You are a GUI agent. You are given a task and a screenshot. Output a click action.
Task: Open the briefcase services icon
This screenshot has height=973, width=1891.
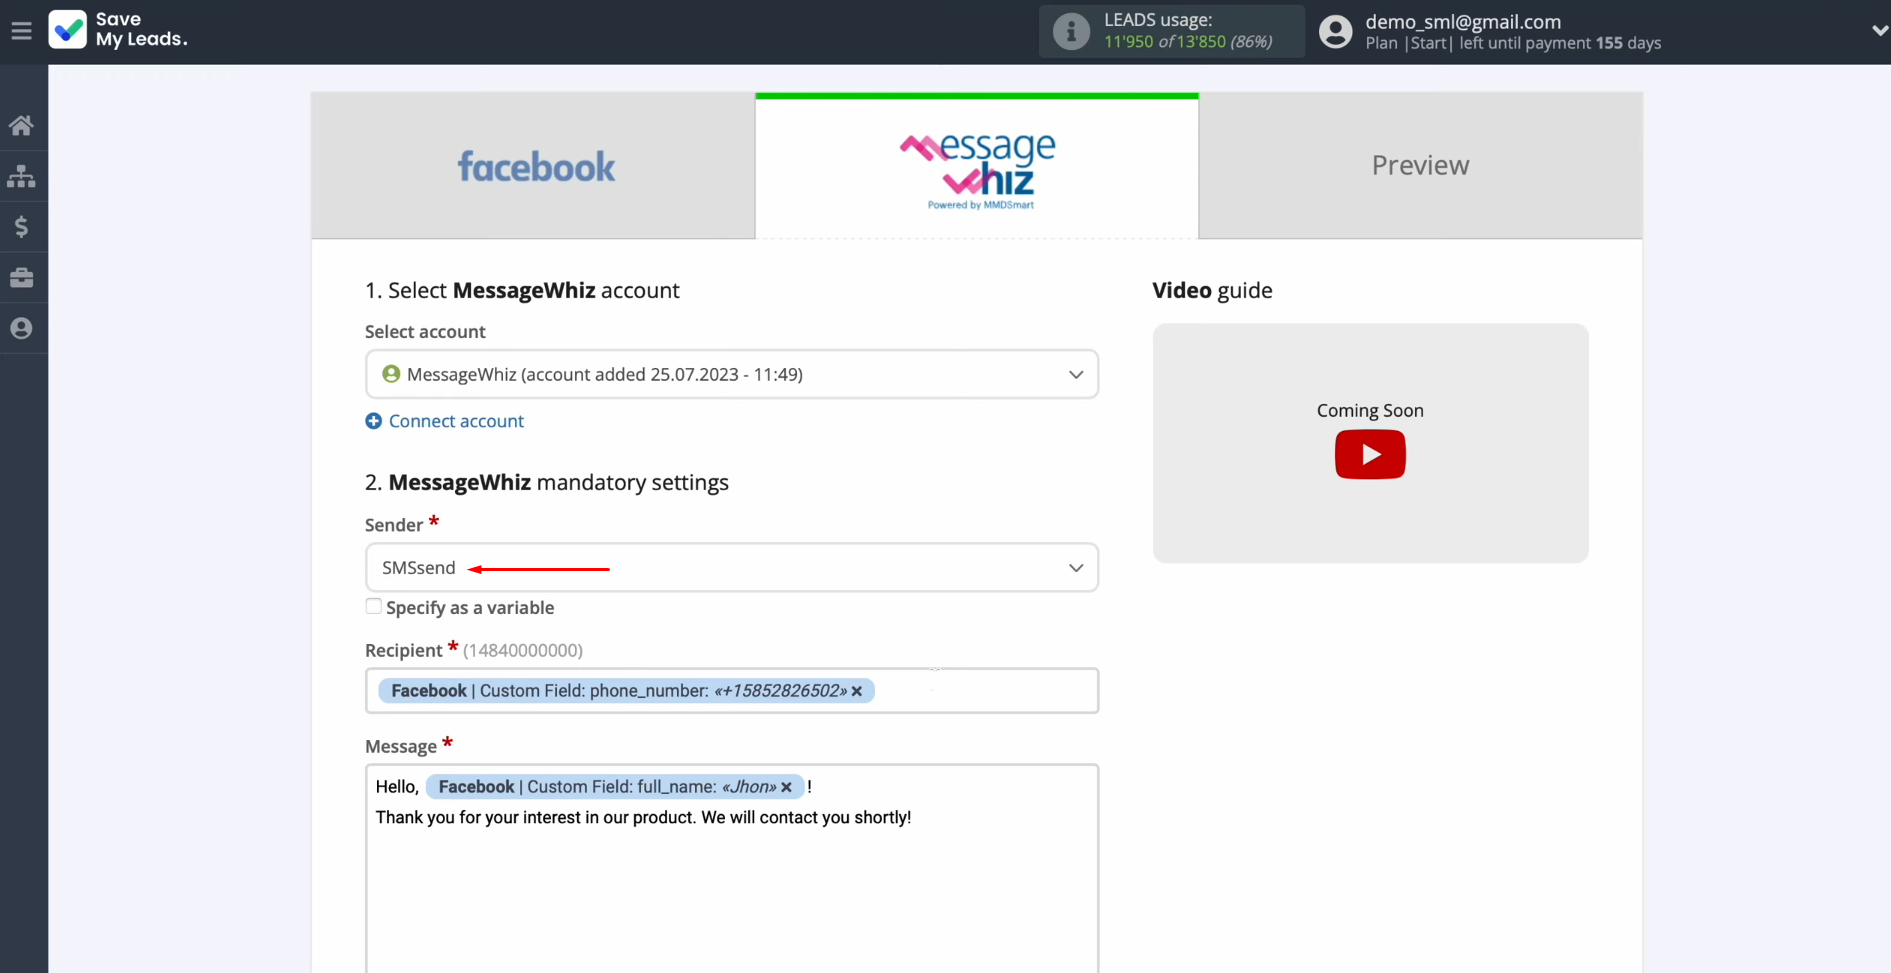pos(21,278)
